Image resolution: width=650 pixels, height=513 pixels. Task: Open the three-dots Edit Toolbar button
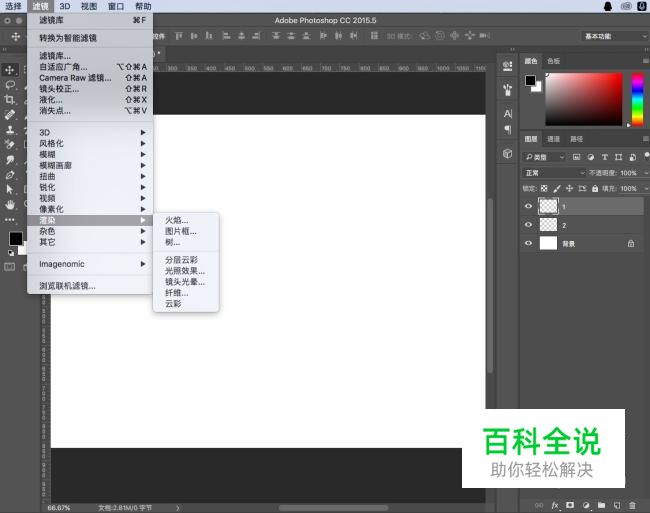click(x=10, y=220)
